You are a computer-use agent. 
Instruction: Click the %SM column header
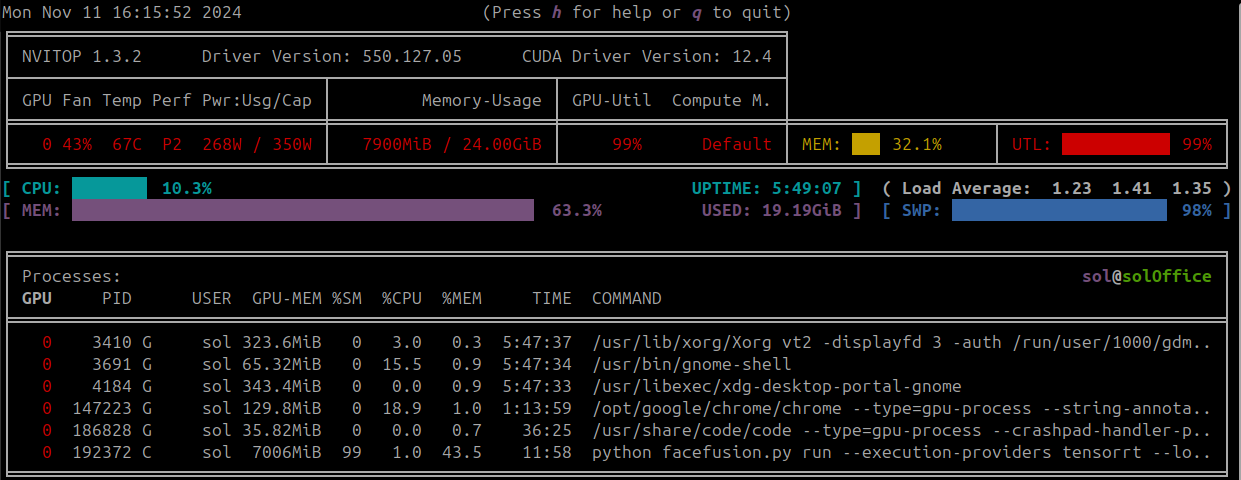pyautogui.click(x=347, y=299)
